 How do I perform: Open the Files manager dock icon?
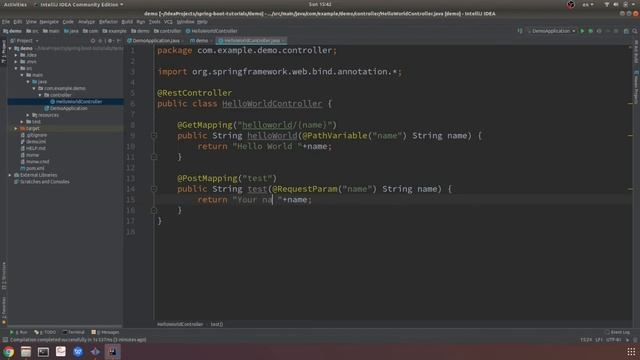click(26, 352)
